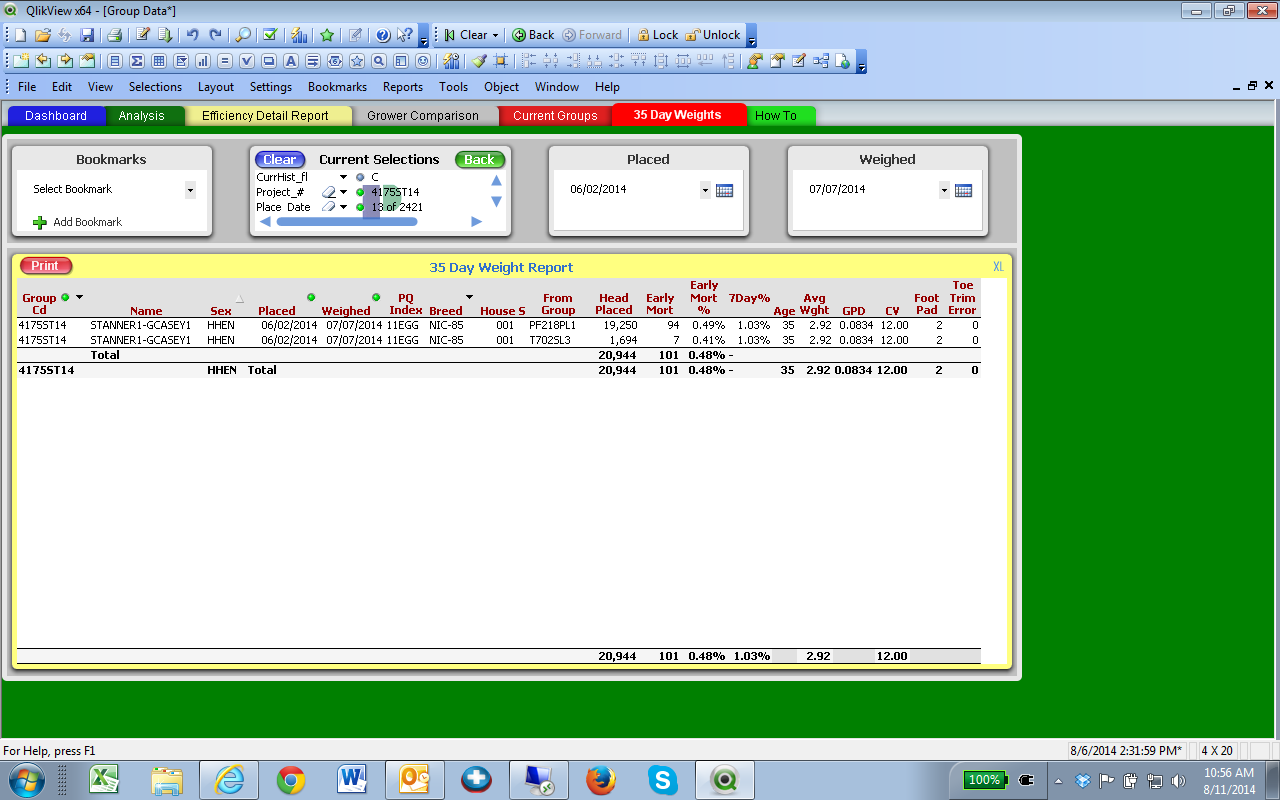Open CurrHist_fl selection dropdown arrow
Screen dimensions: 1280x800
click(x=344, y=177)
